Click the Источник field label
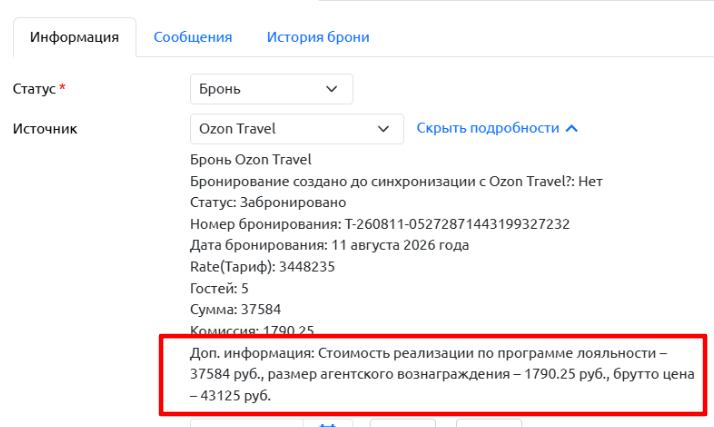 coord(45,129)
